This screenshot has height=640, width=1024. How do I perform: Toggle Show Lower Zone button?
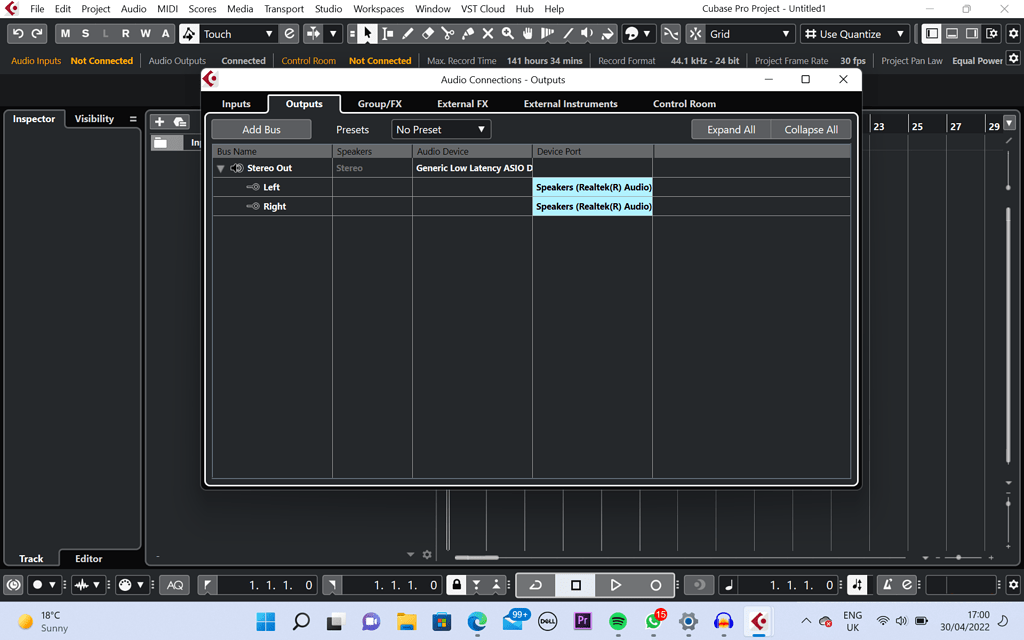coord(952,34)
